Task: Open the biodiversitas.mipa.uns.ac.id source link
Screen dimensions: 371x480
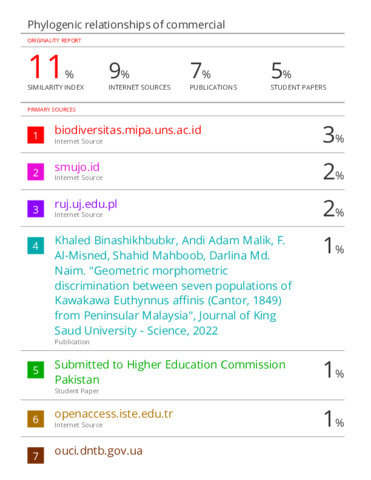Action: point(128,130)
